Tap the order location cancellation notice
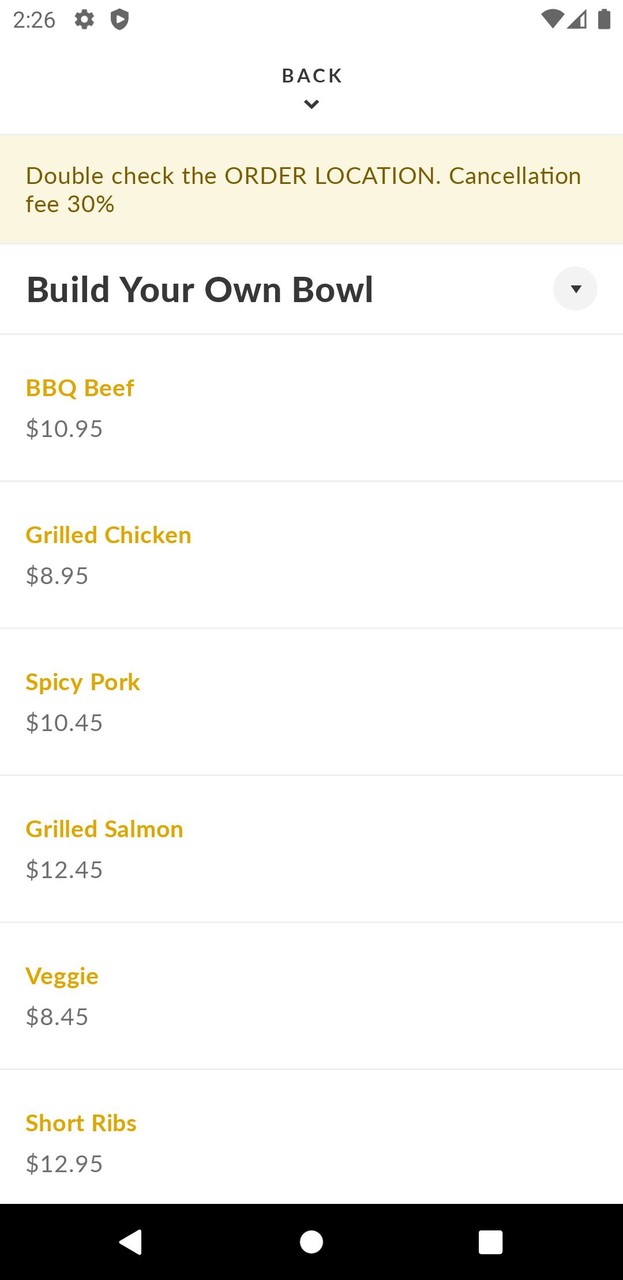 click(x=304, y=190)
